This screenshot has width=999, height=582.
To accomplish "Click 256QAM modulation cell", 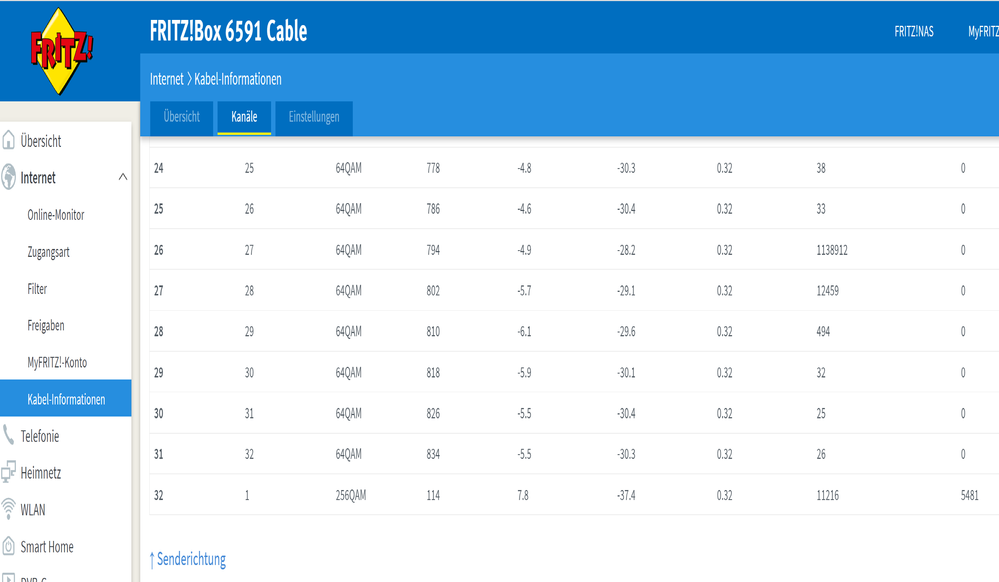I will pyautogui.click(x=351, y=495).
